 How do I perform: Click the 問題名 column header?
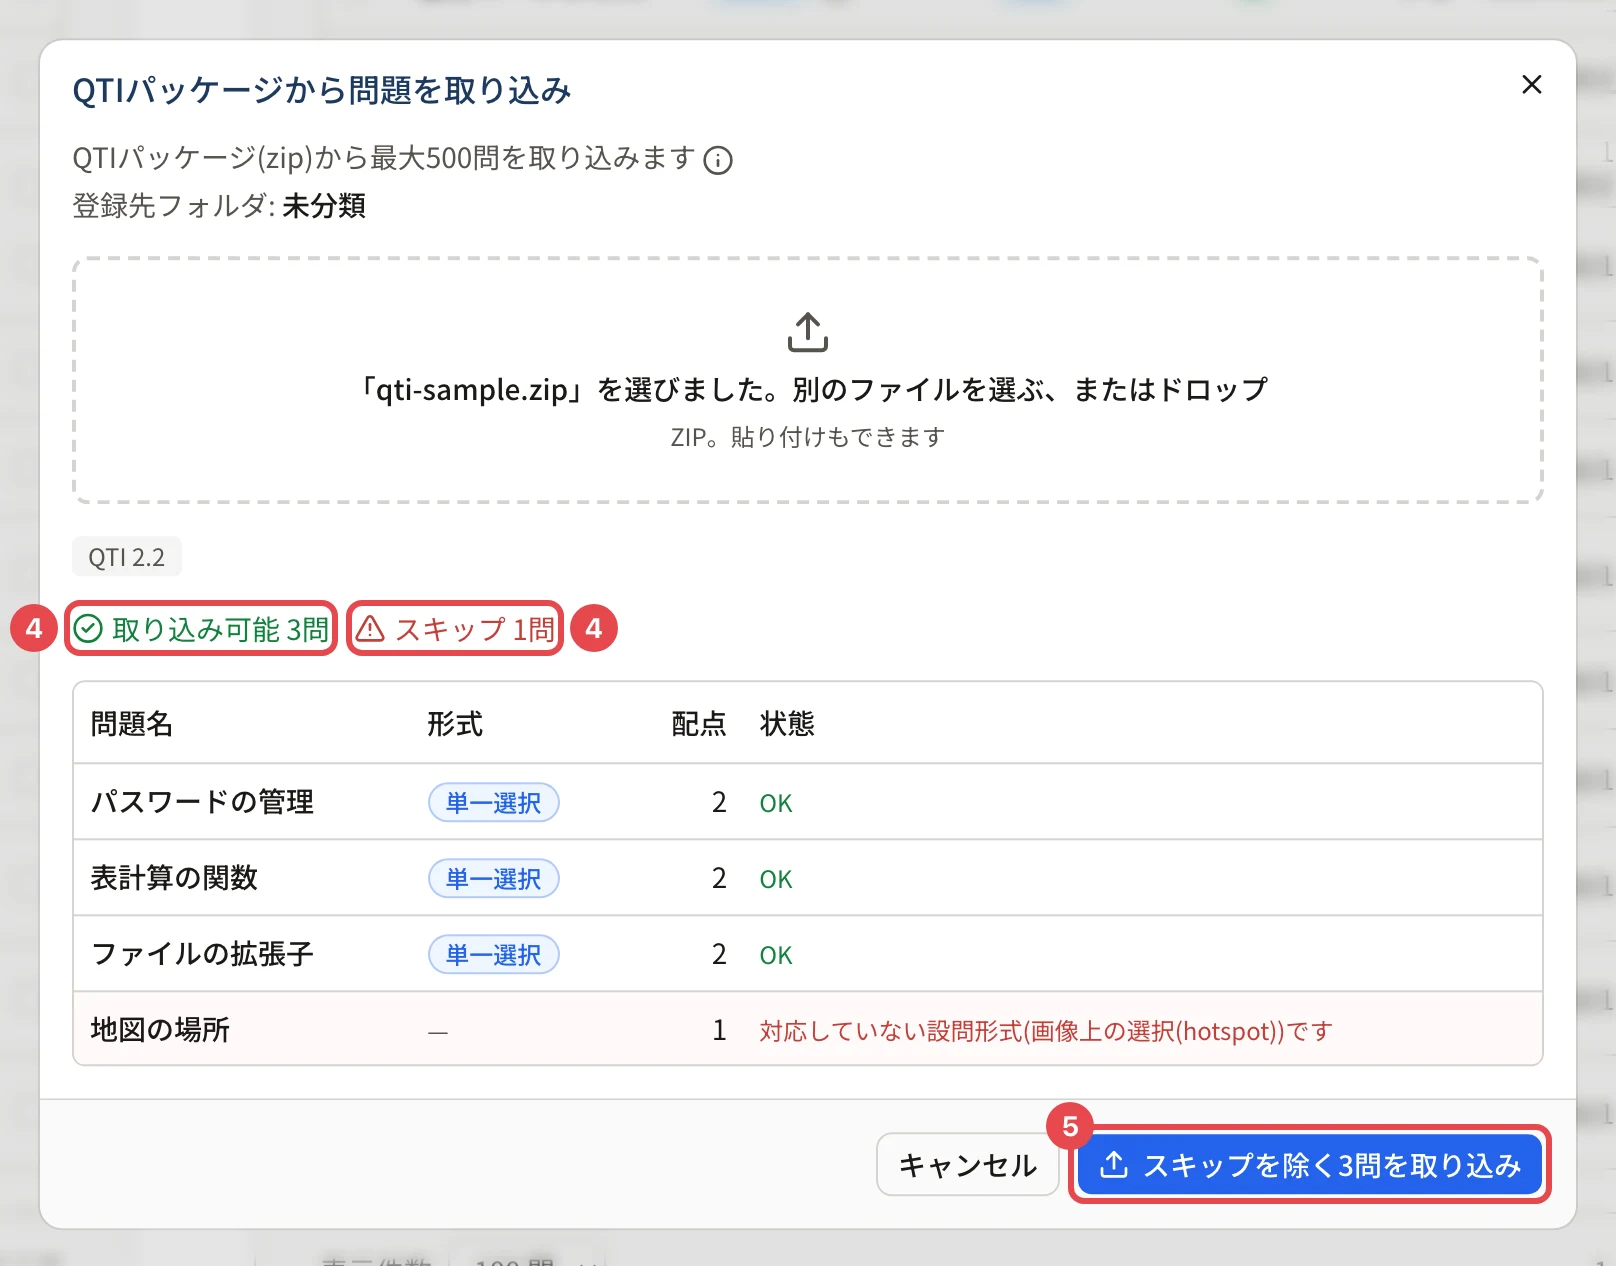pyautogui.click(x=132, y=724)
